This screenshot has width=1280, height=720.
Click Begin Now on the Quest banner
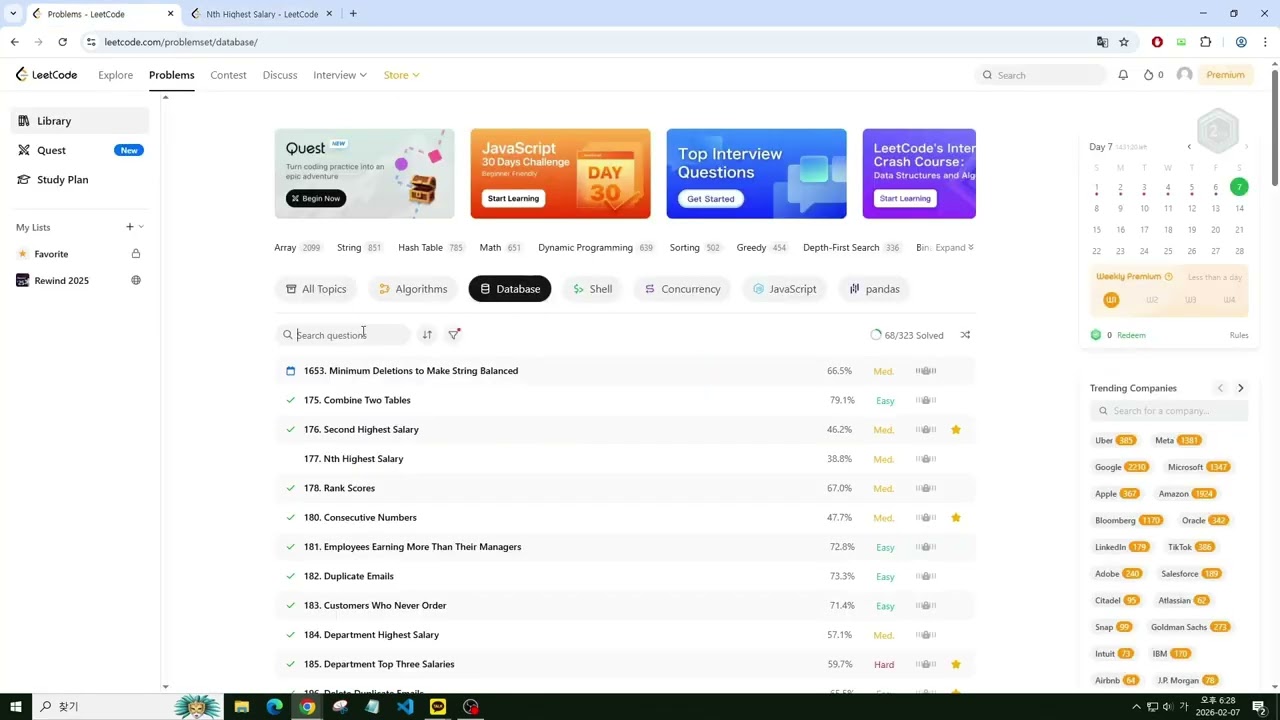pos(316,198)
